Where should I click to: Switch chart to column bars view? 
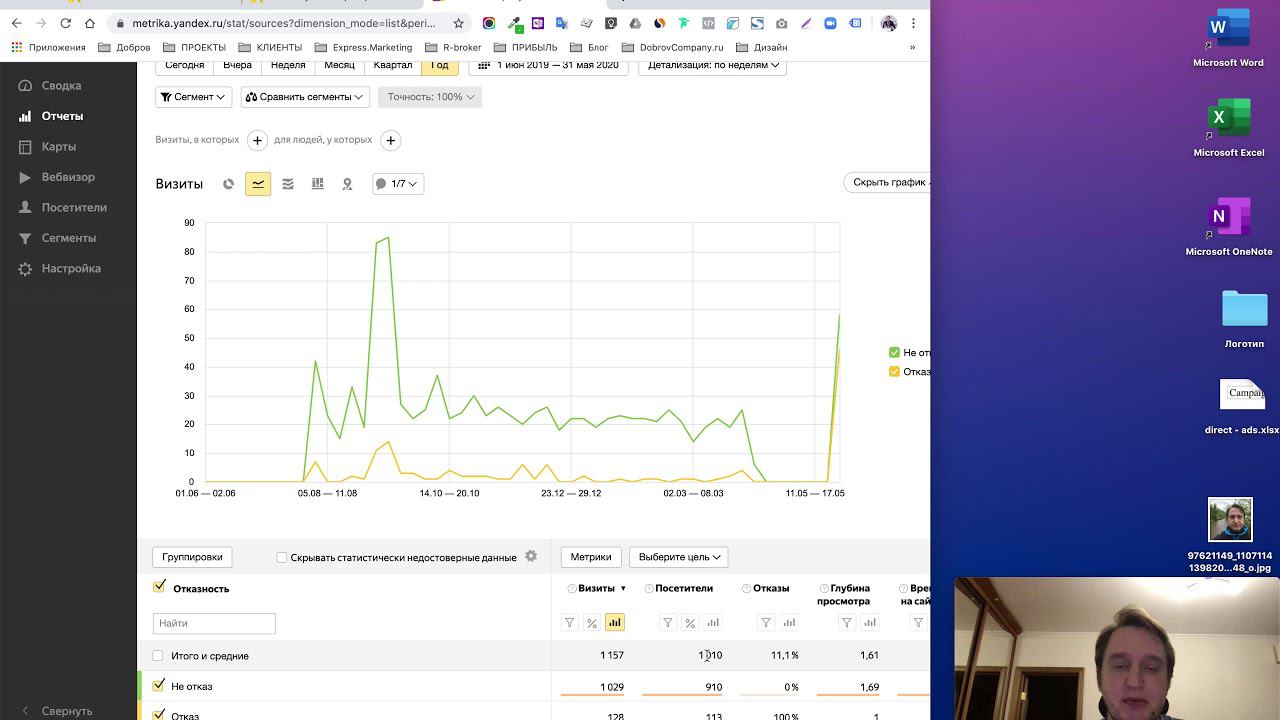[x=318, y=184]
